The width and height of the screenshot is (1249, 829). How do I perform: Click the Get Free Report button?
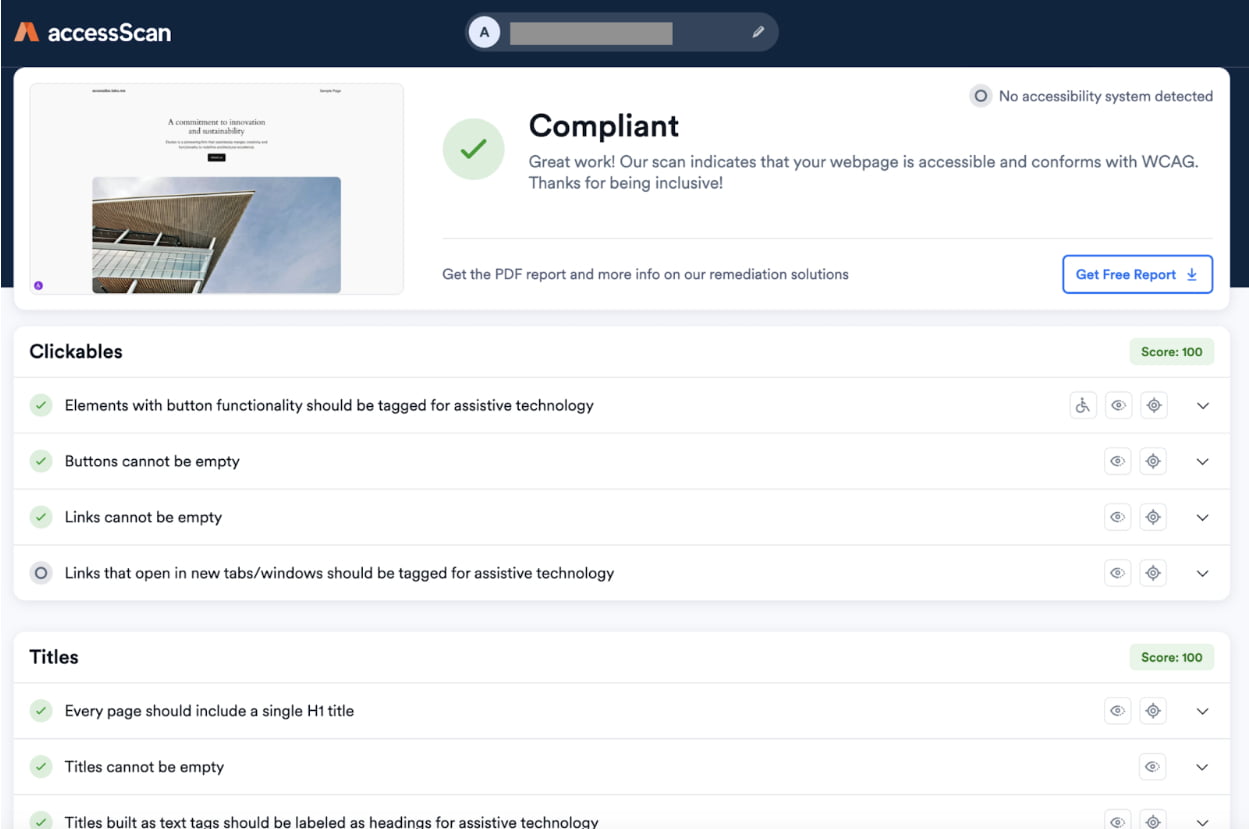click(x=1137, y=274)
